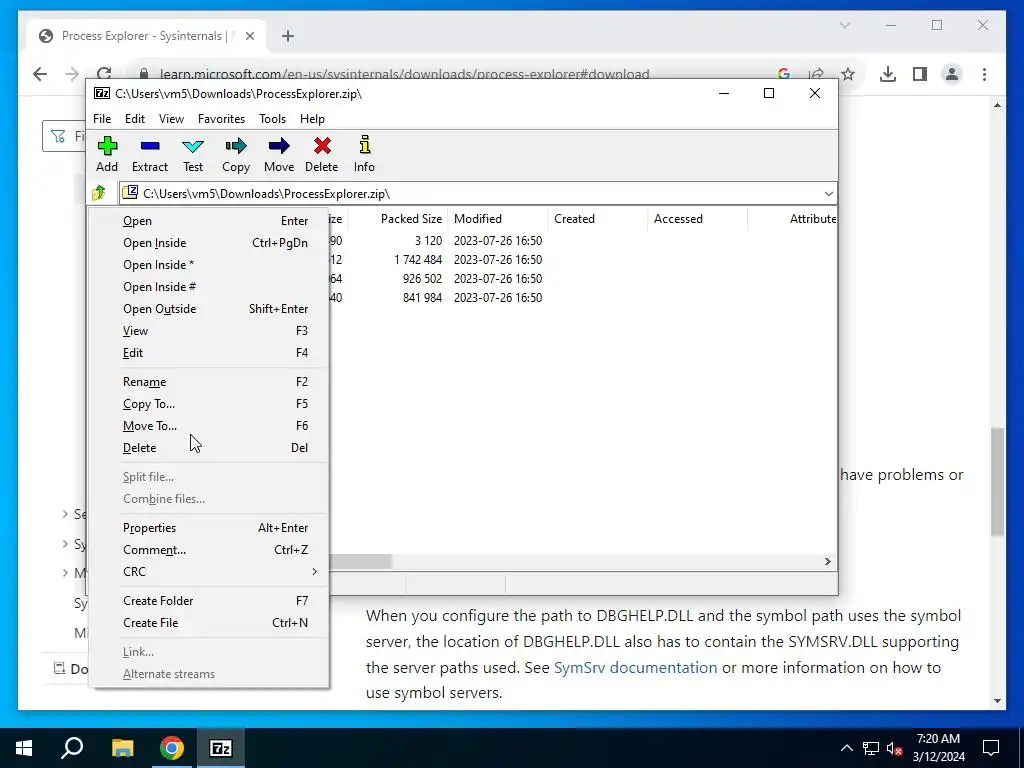Choose Create Folder in context menu

208,601
